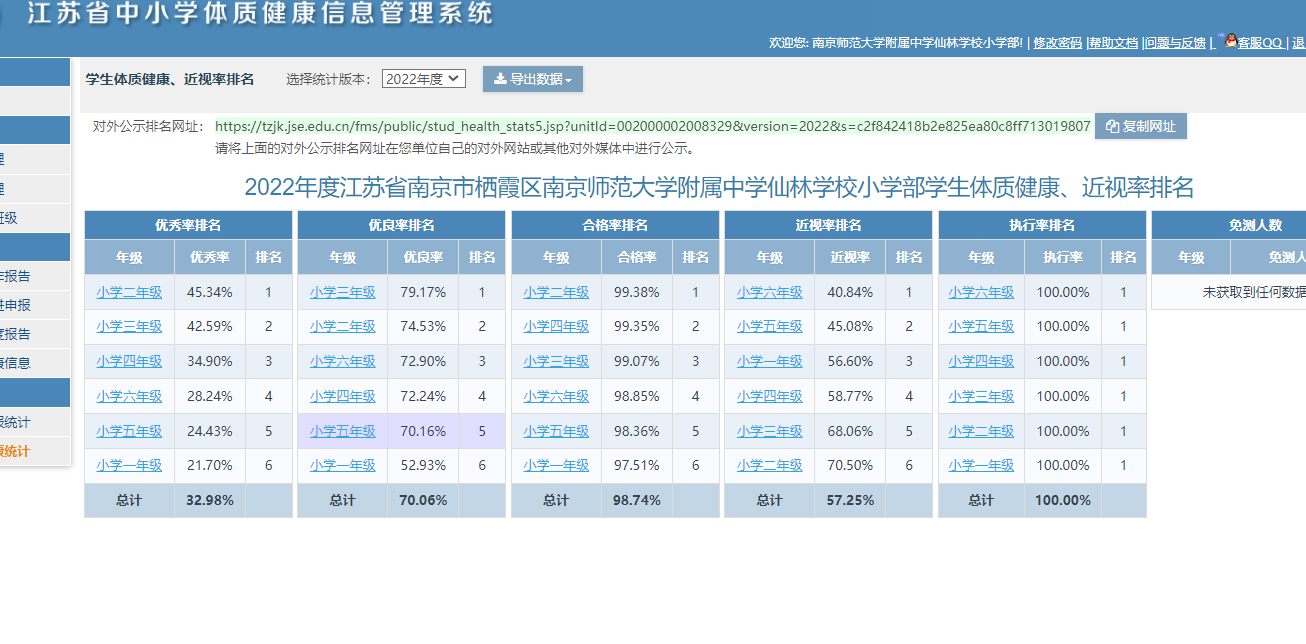Viewport: 1306px width, 644px height.
Task: Select the 70.50% myopia-rate cell
Action: tap(850, 465)
